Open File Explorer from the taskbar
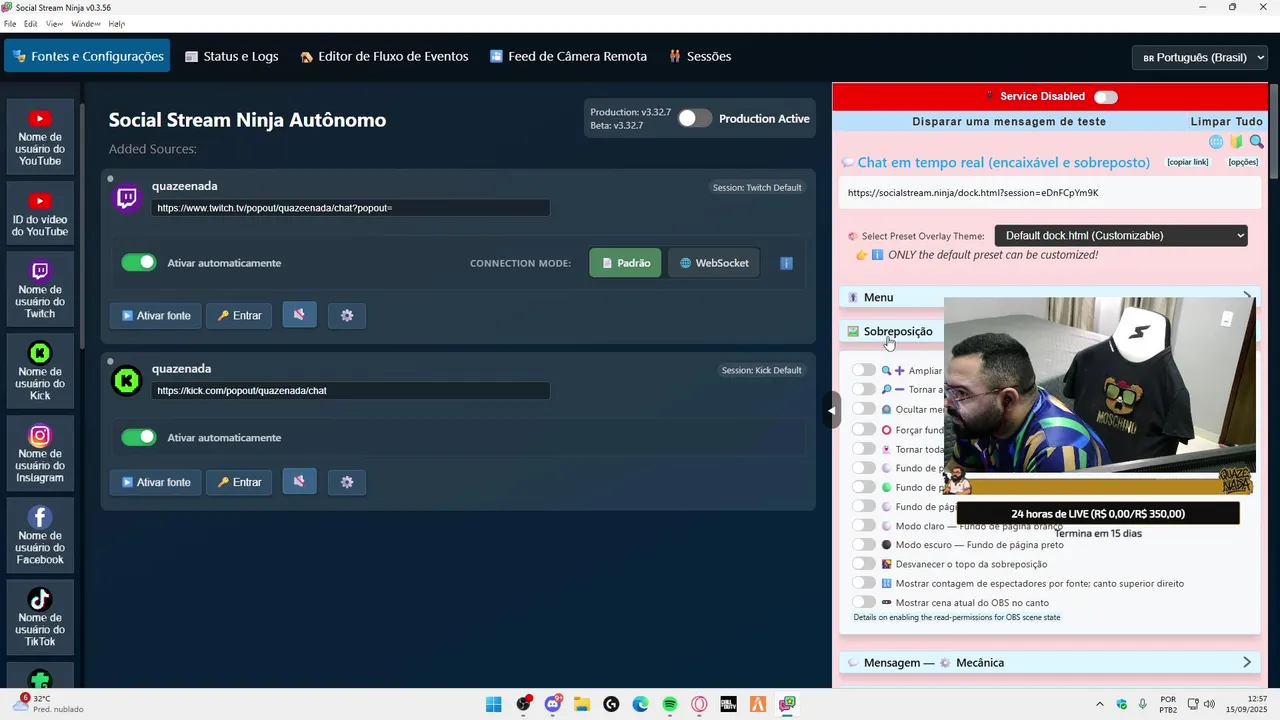1280x720 pixels. (582, 704)
